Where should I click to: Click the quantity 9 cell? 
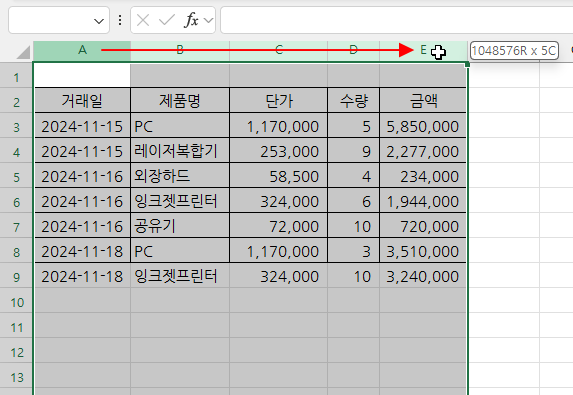click(353, 151)
